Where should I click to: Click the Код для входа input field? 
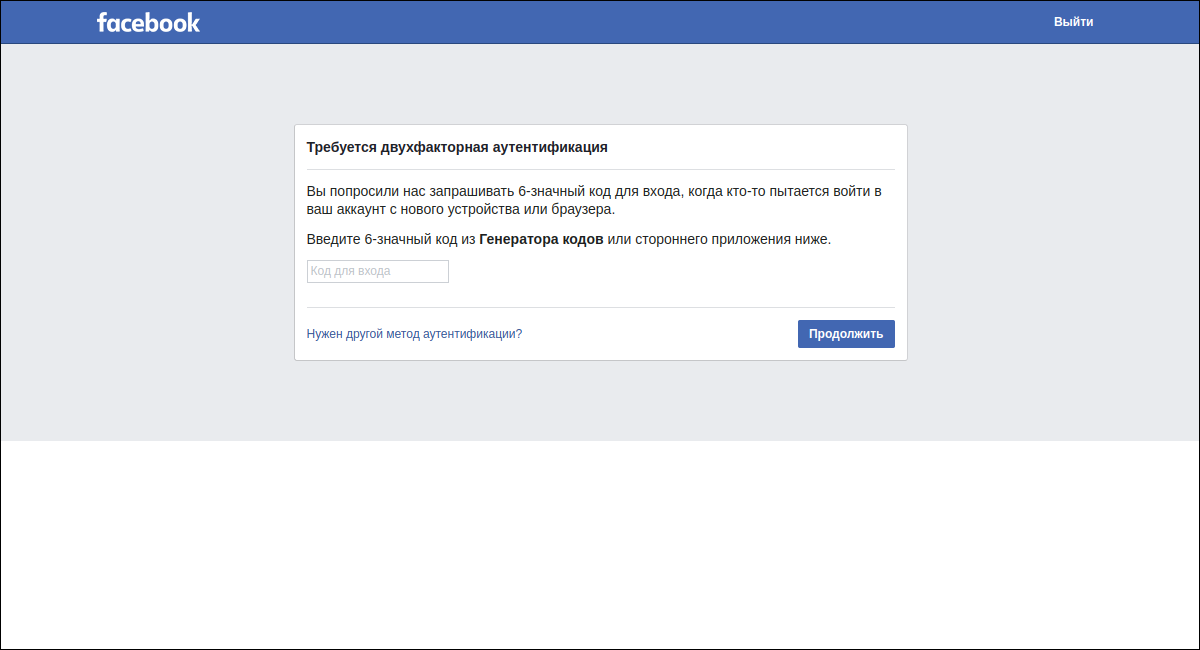[377, 271]
